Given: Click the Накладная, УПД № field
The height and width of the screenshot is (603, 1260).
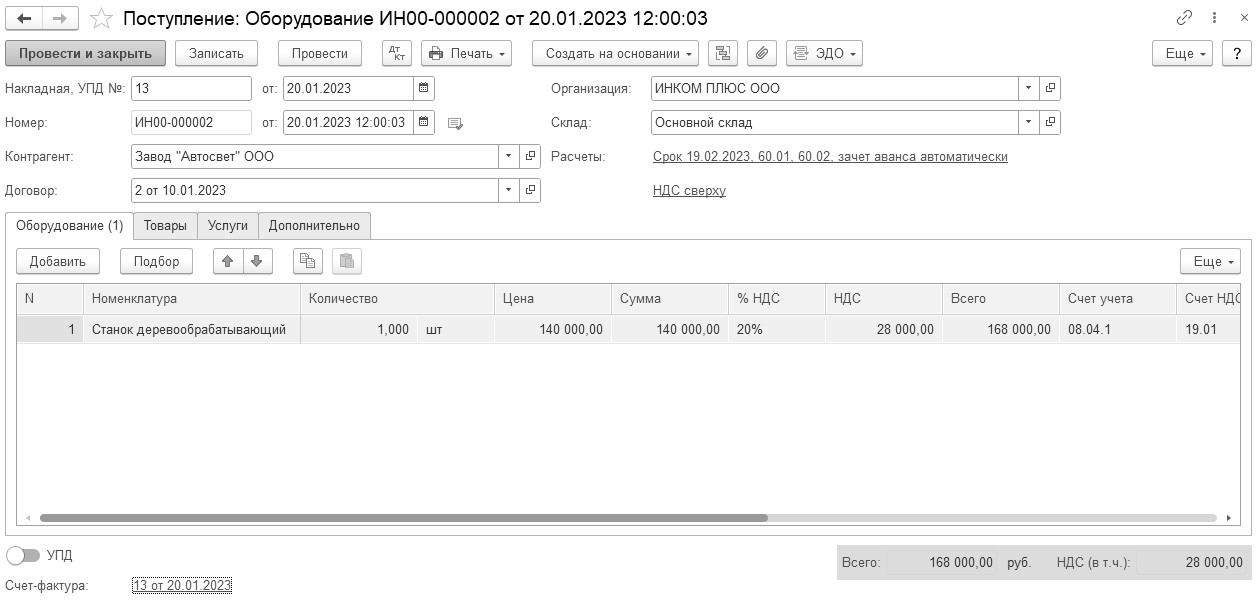Looking at the screenshot, I should [191, 88].
